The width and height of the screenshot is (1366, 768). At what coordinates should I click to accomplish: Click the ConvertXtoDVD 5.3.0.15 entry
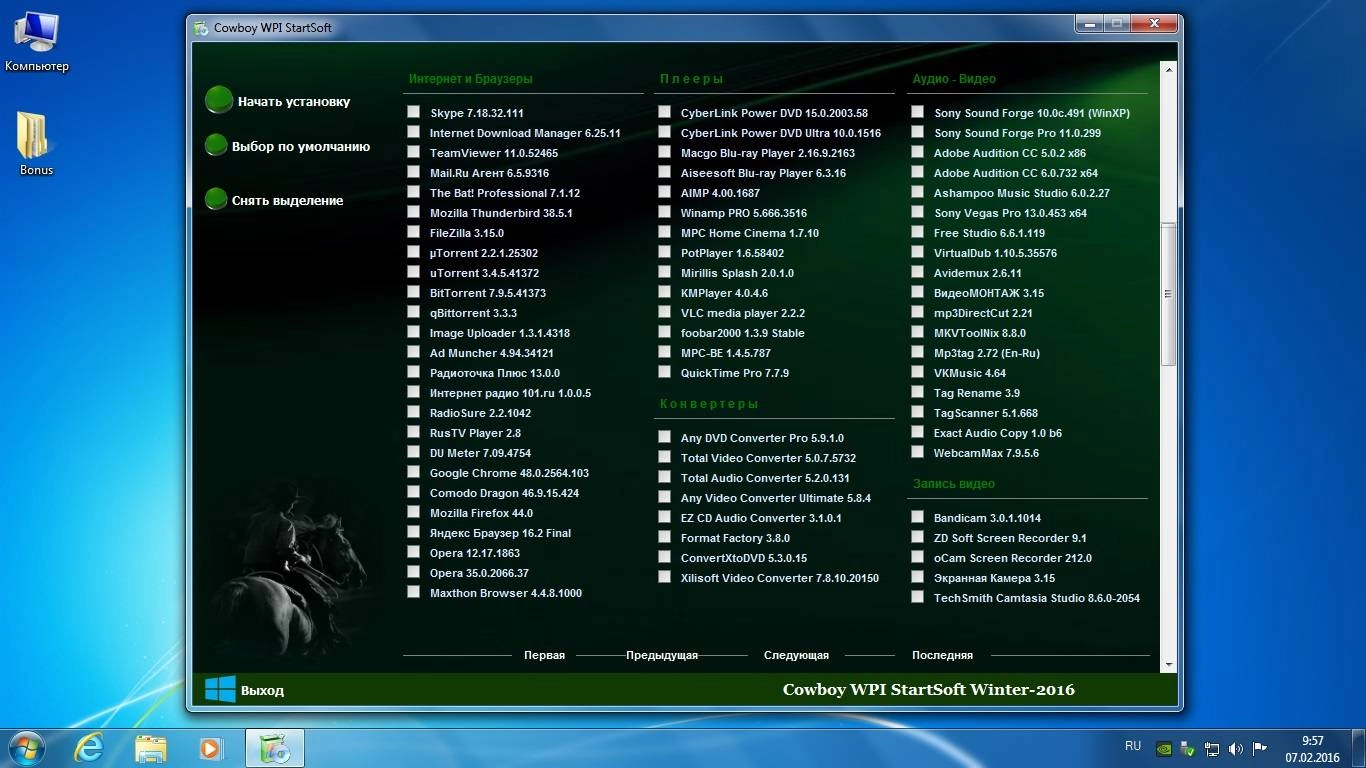coord(744,558)
